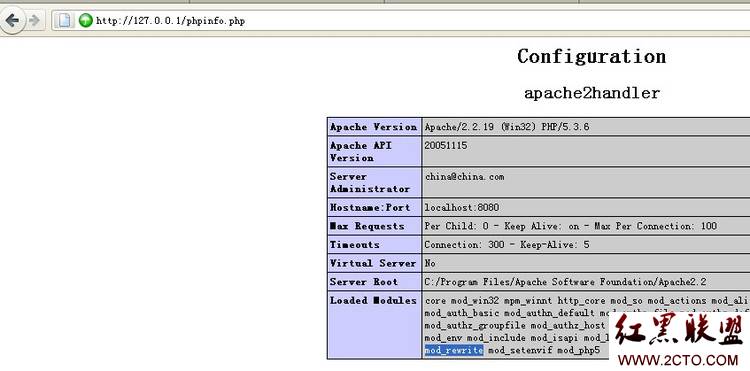Select the C:/Program Files/Apache Software Foundation path

tap(565, 282)
